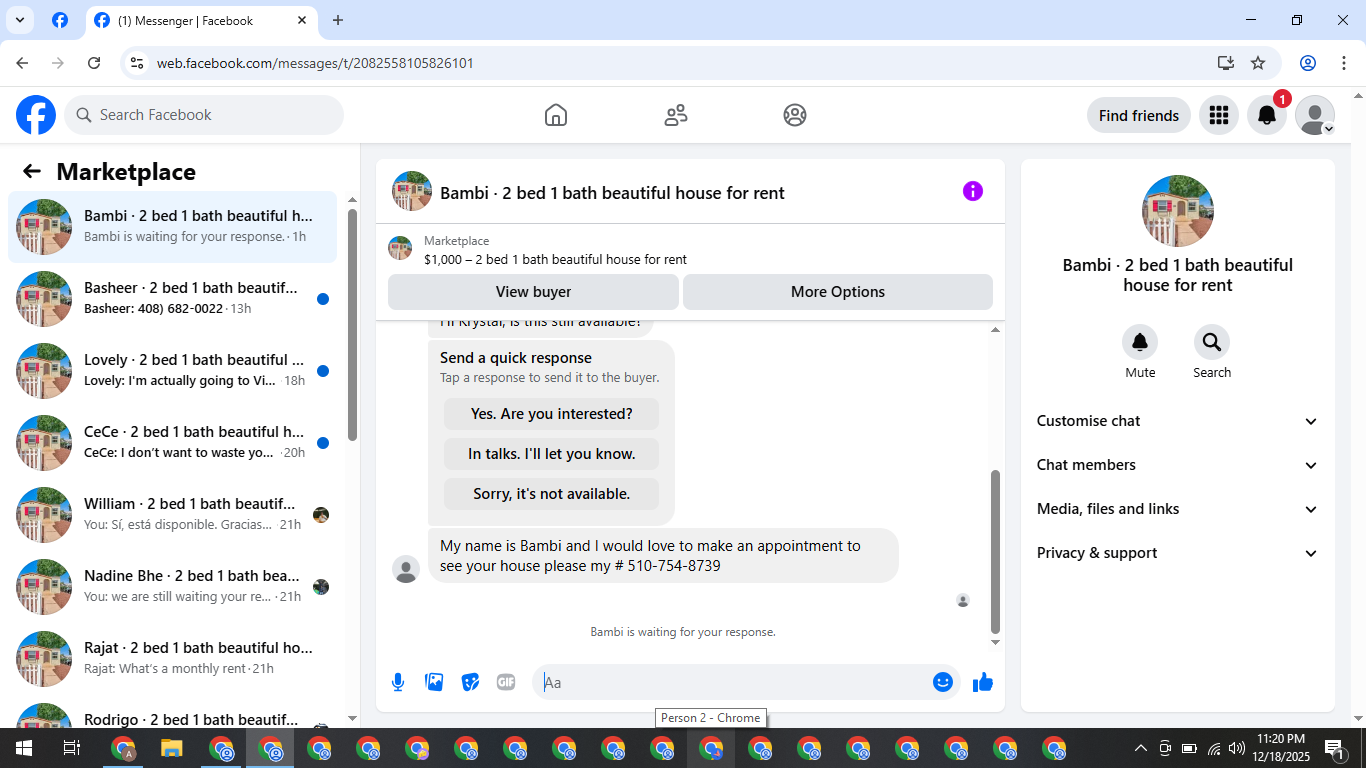The height and width of the screenshot is (768, 1366).
Task: Open Task View on taskbar
Action: coord(72,748)
